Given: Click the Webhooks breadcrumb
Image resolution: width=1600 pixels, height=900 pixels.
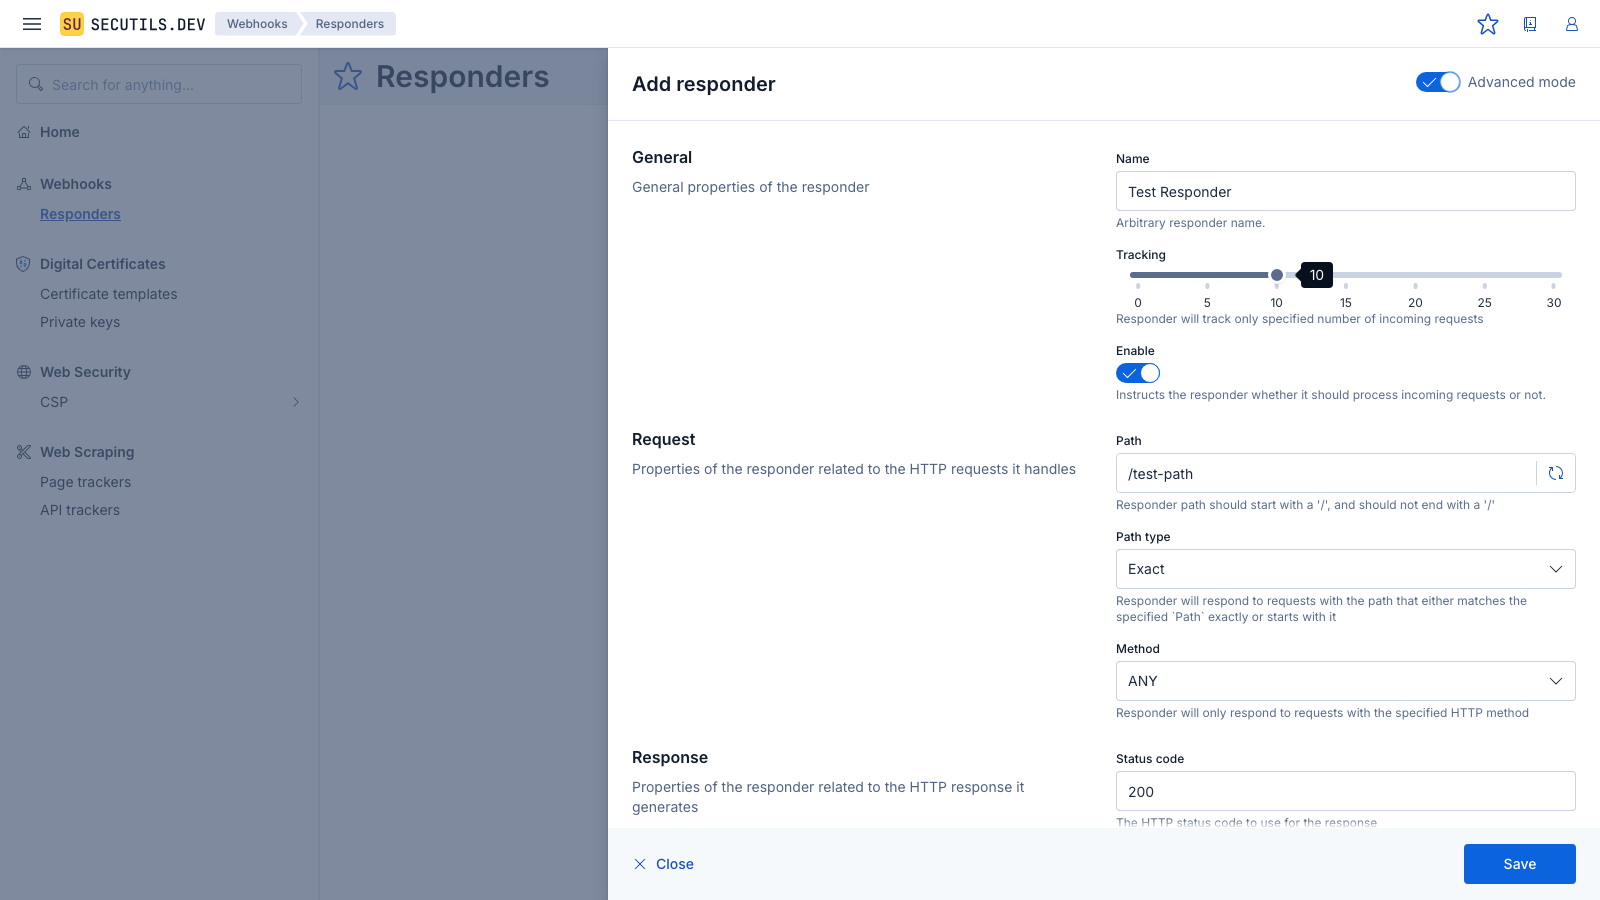Looking at the screenshot, I should [257, 24].
